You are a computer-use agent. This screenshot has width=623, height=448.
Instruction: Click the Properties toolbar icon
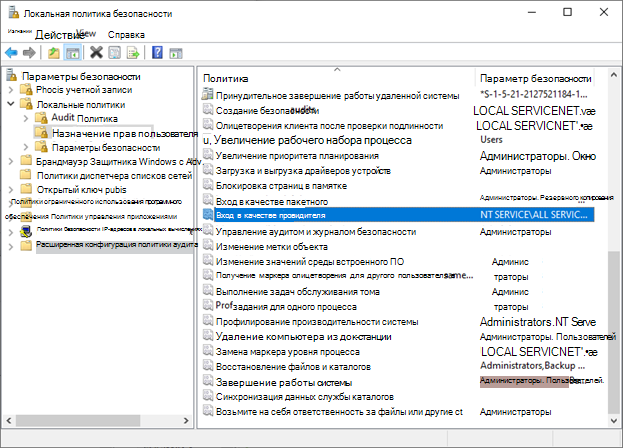click(x=114, y=52)
